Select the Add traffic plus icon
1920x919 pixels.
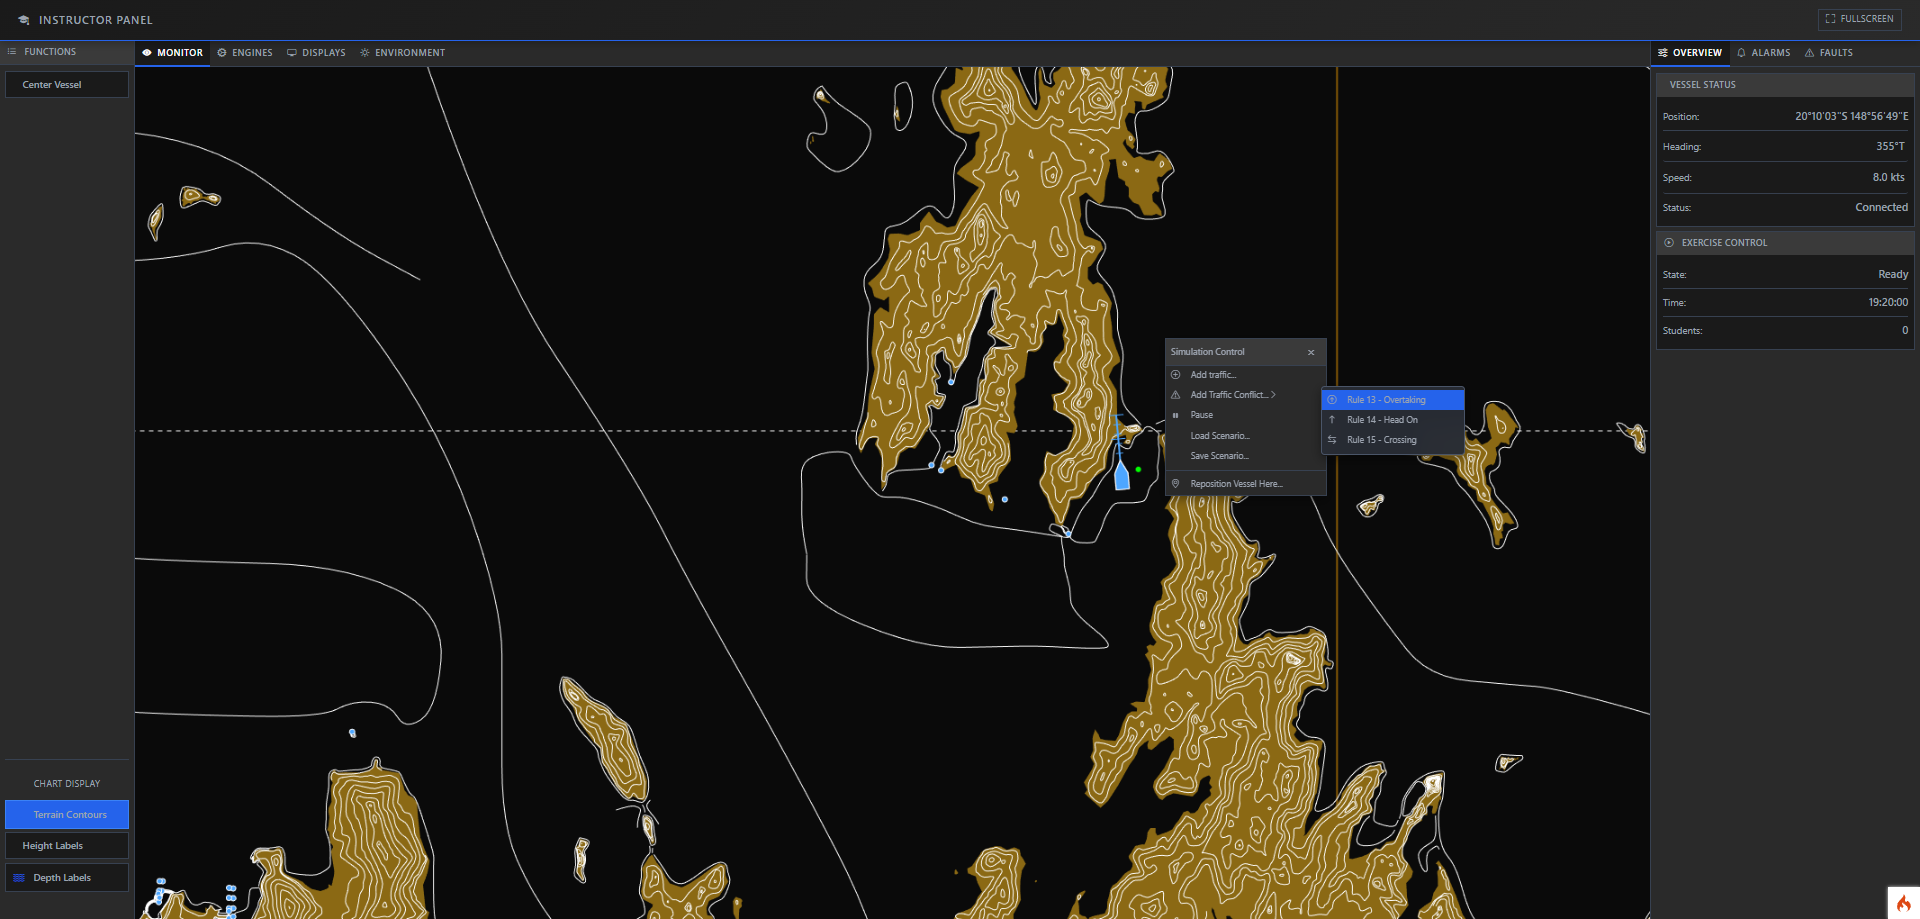(1175, 374)
